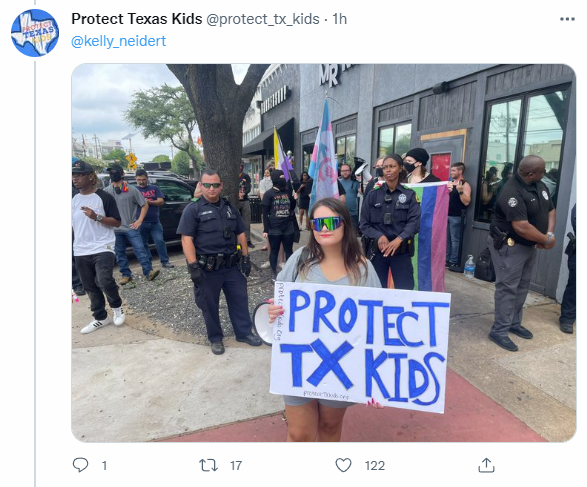Image resolution: width=587 pixels, height=487 pixels.
Task: Click the Protect Texas Kids display name
Action: coord(137,19)
